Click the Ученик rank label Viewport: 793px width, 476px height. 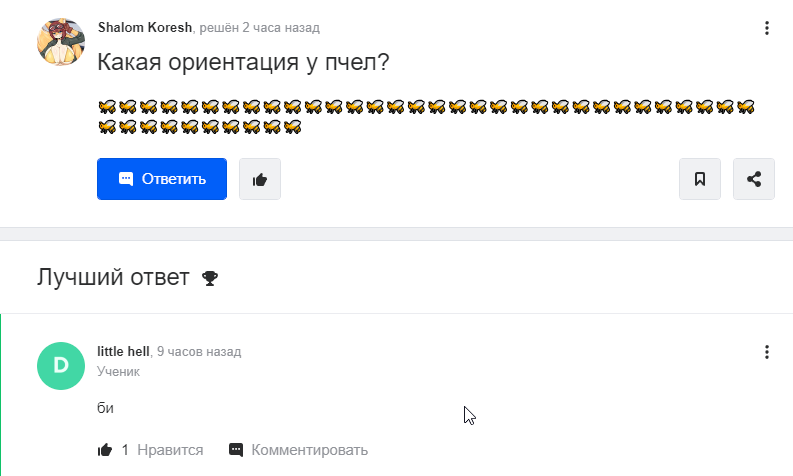(x=118, y=371)
